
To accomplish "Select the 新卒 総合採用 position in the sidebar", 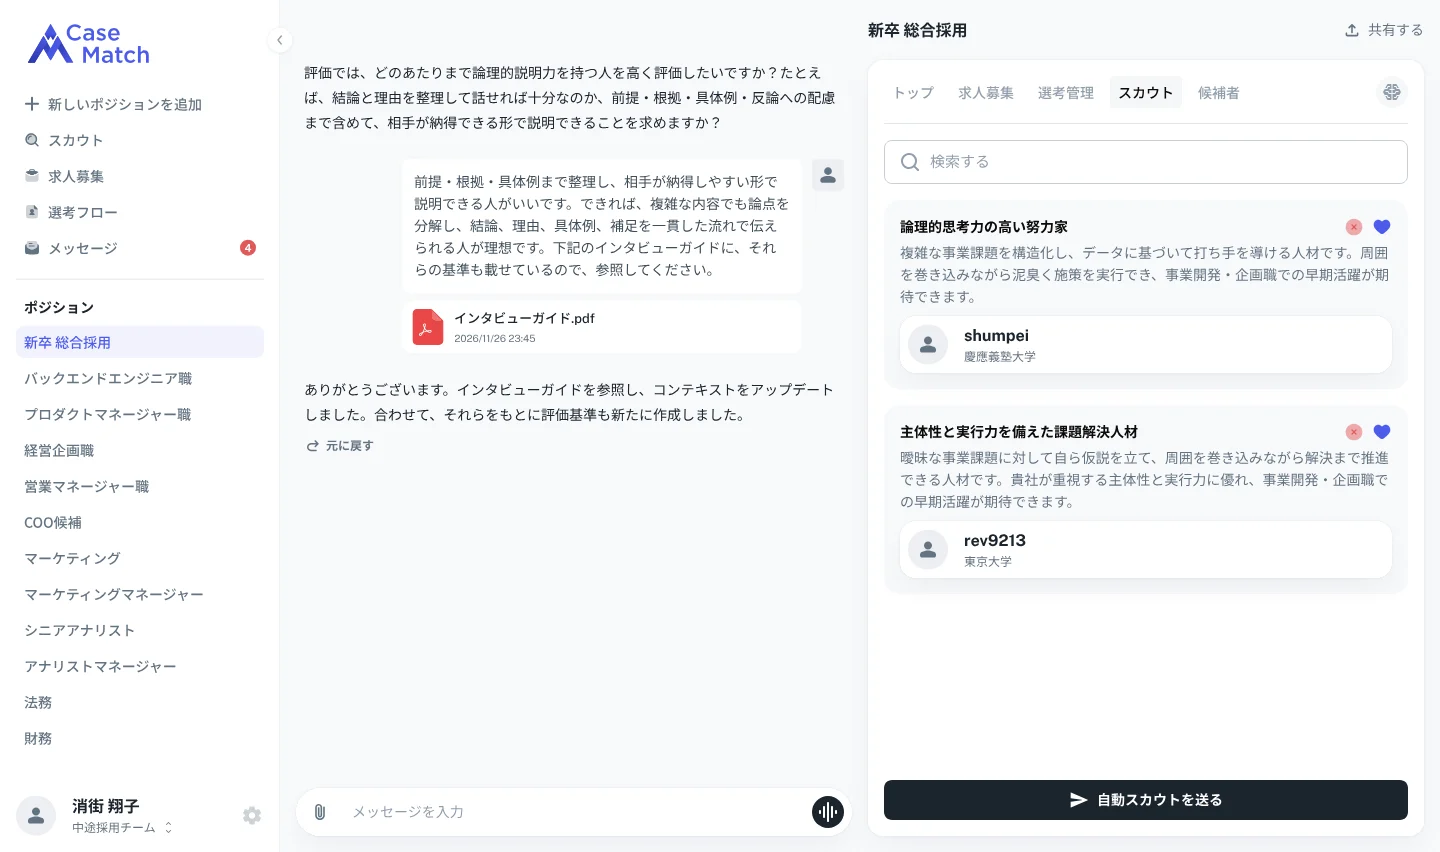I will [x=140, y=342].
